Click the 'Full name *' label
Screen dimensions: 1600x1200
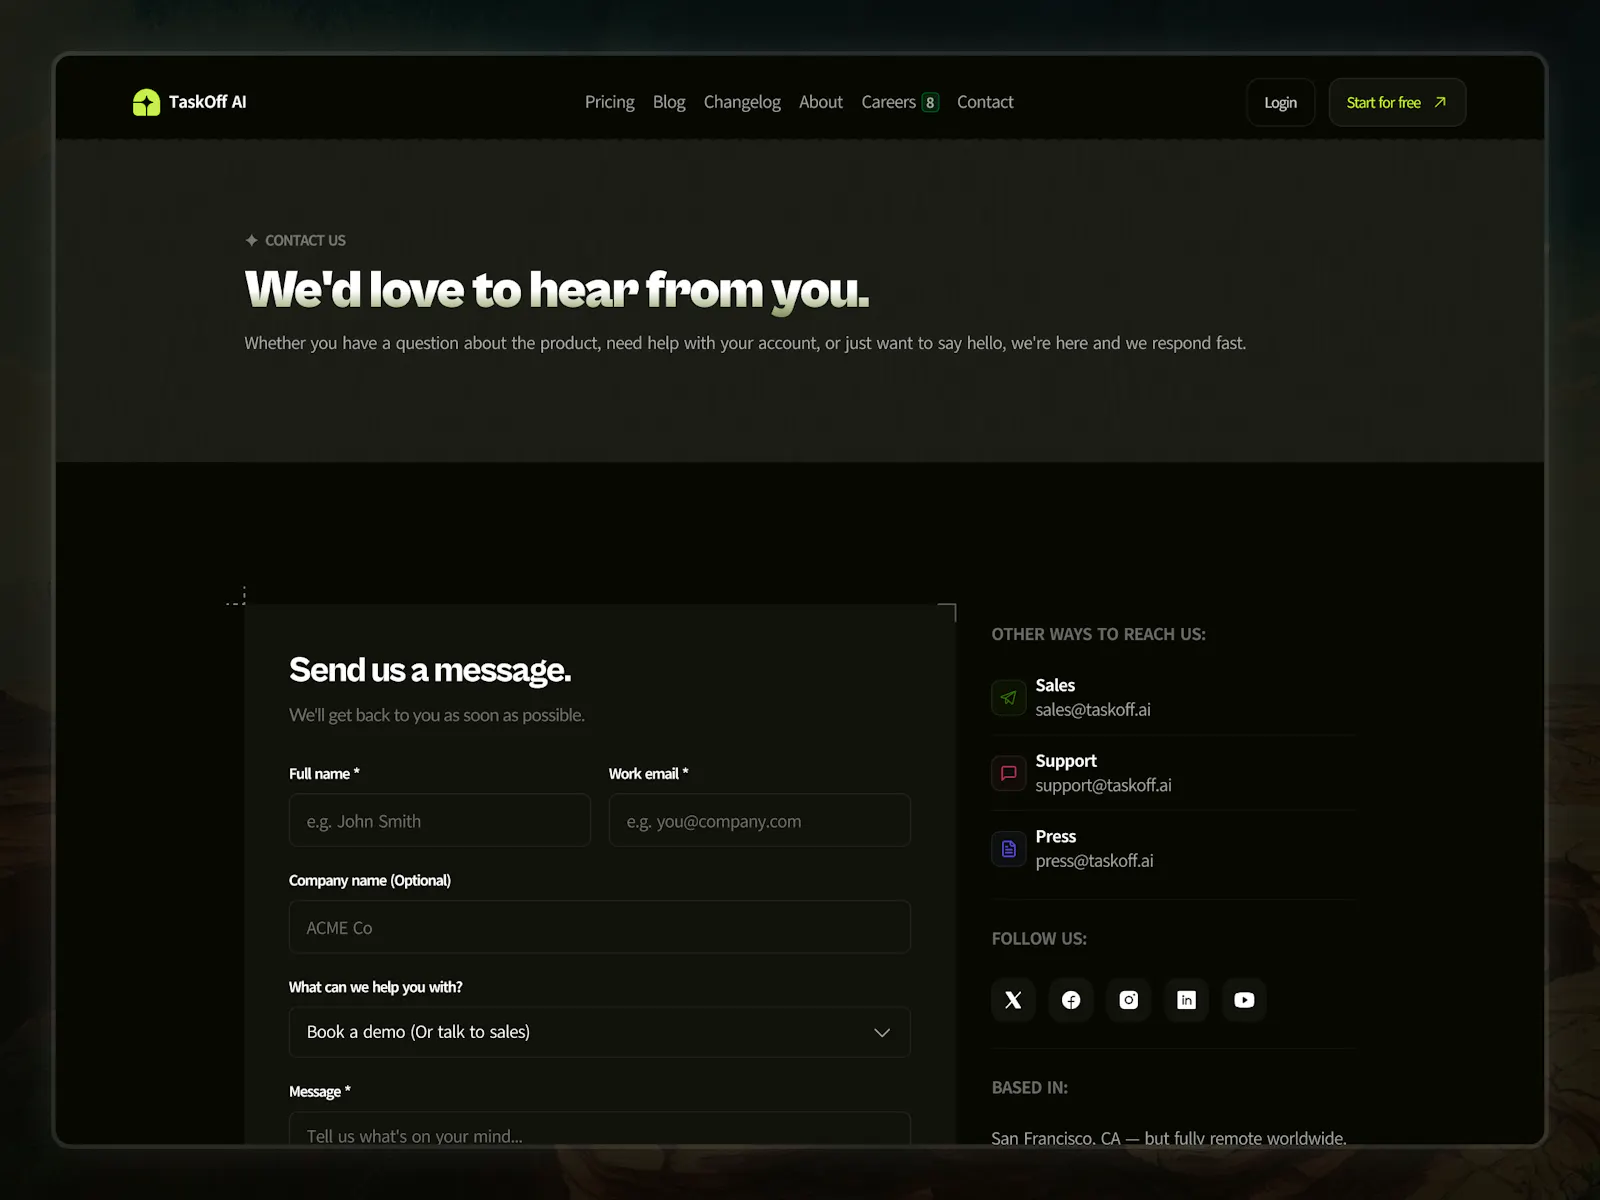[x=324, y=774]
